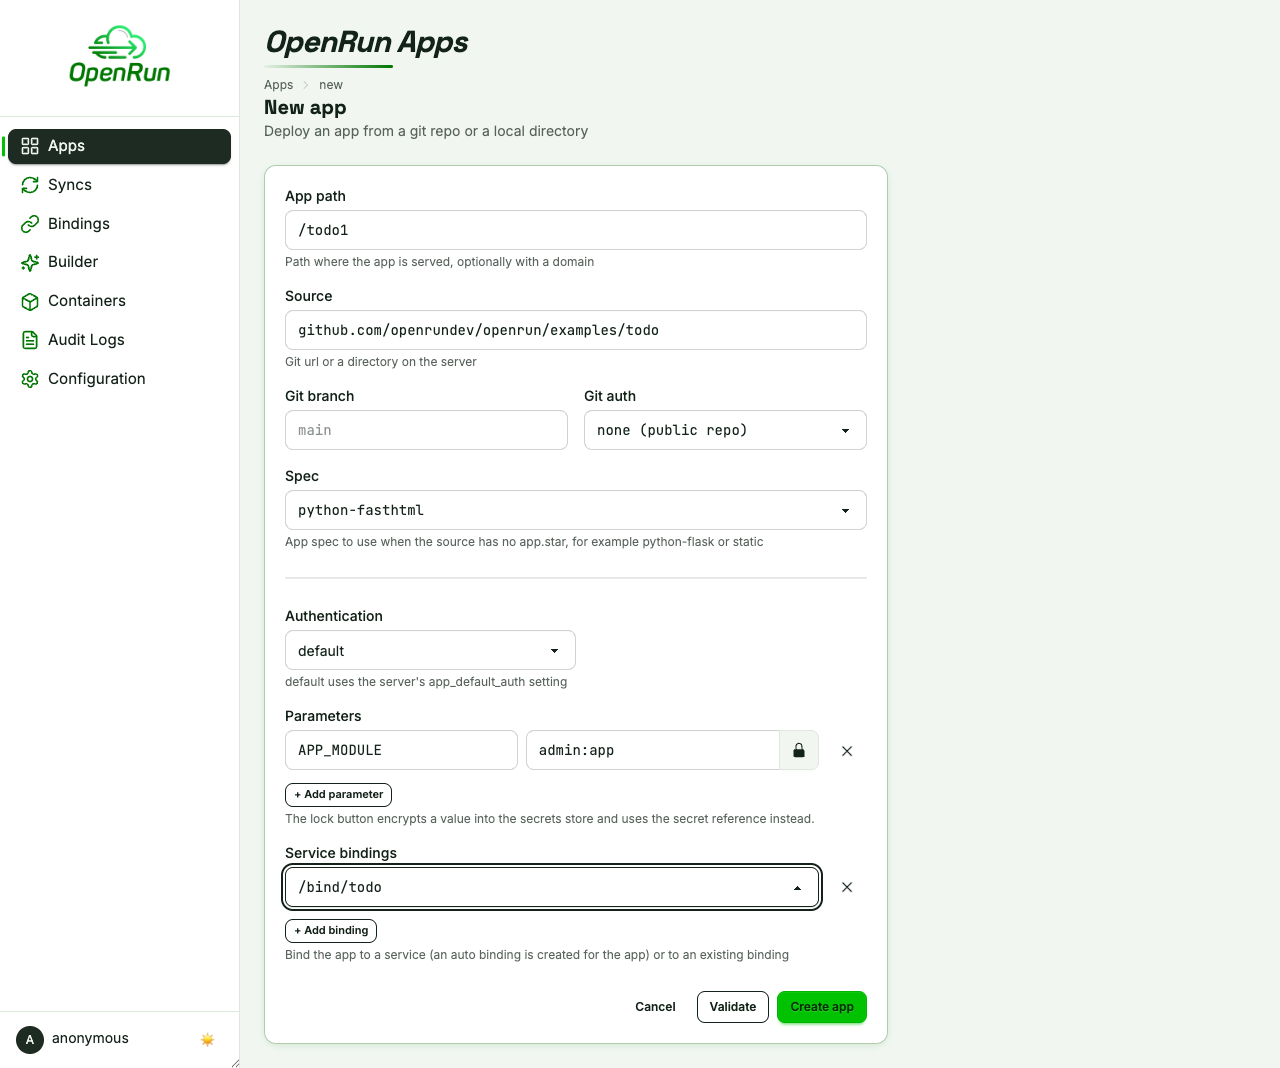1280x1068 pixels.
Task: Click the Add binding button
Action: point(331,930)
